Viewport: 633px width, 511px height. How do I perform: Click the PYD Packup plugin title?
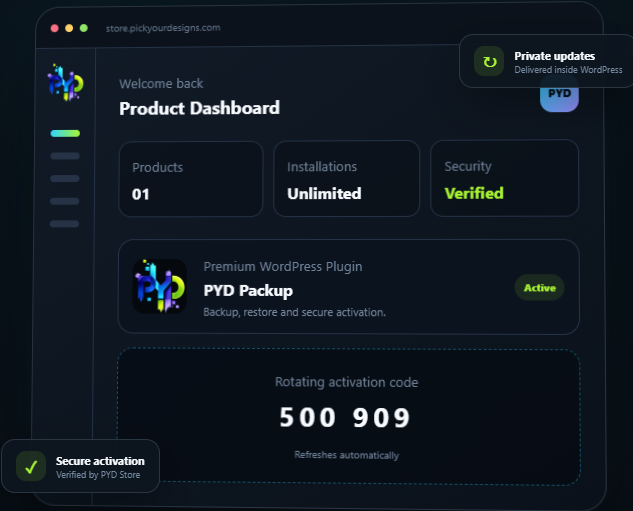coord(248,291)
